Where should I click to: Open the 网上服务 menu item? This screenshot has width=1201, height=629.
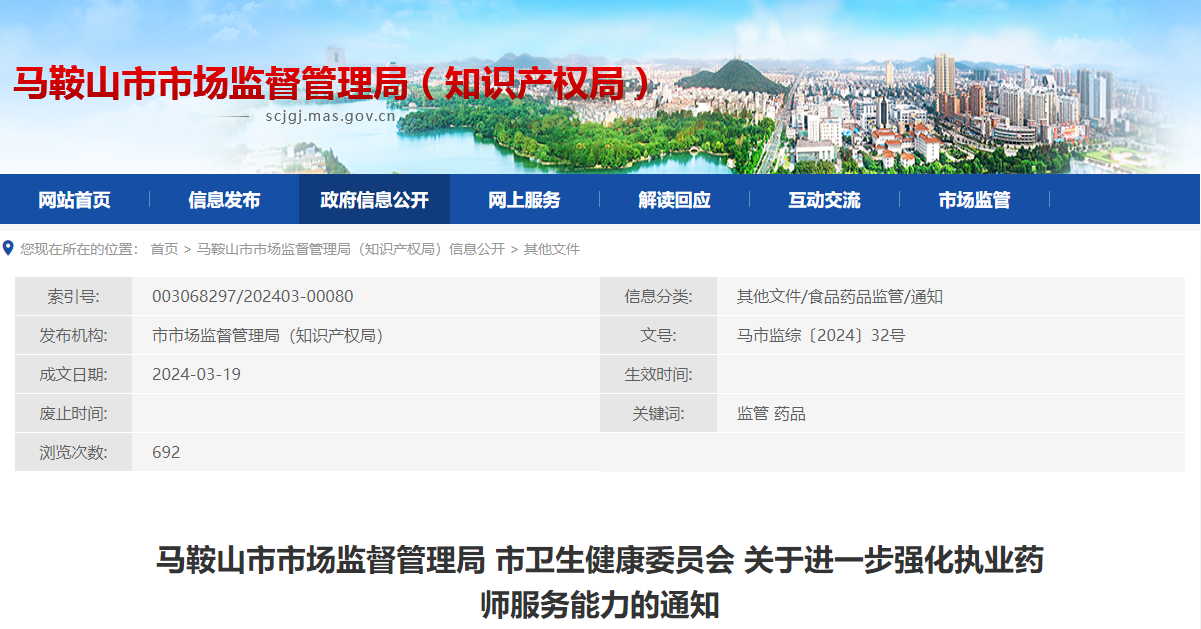tap(524, 200)
